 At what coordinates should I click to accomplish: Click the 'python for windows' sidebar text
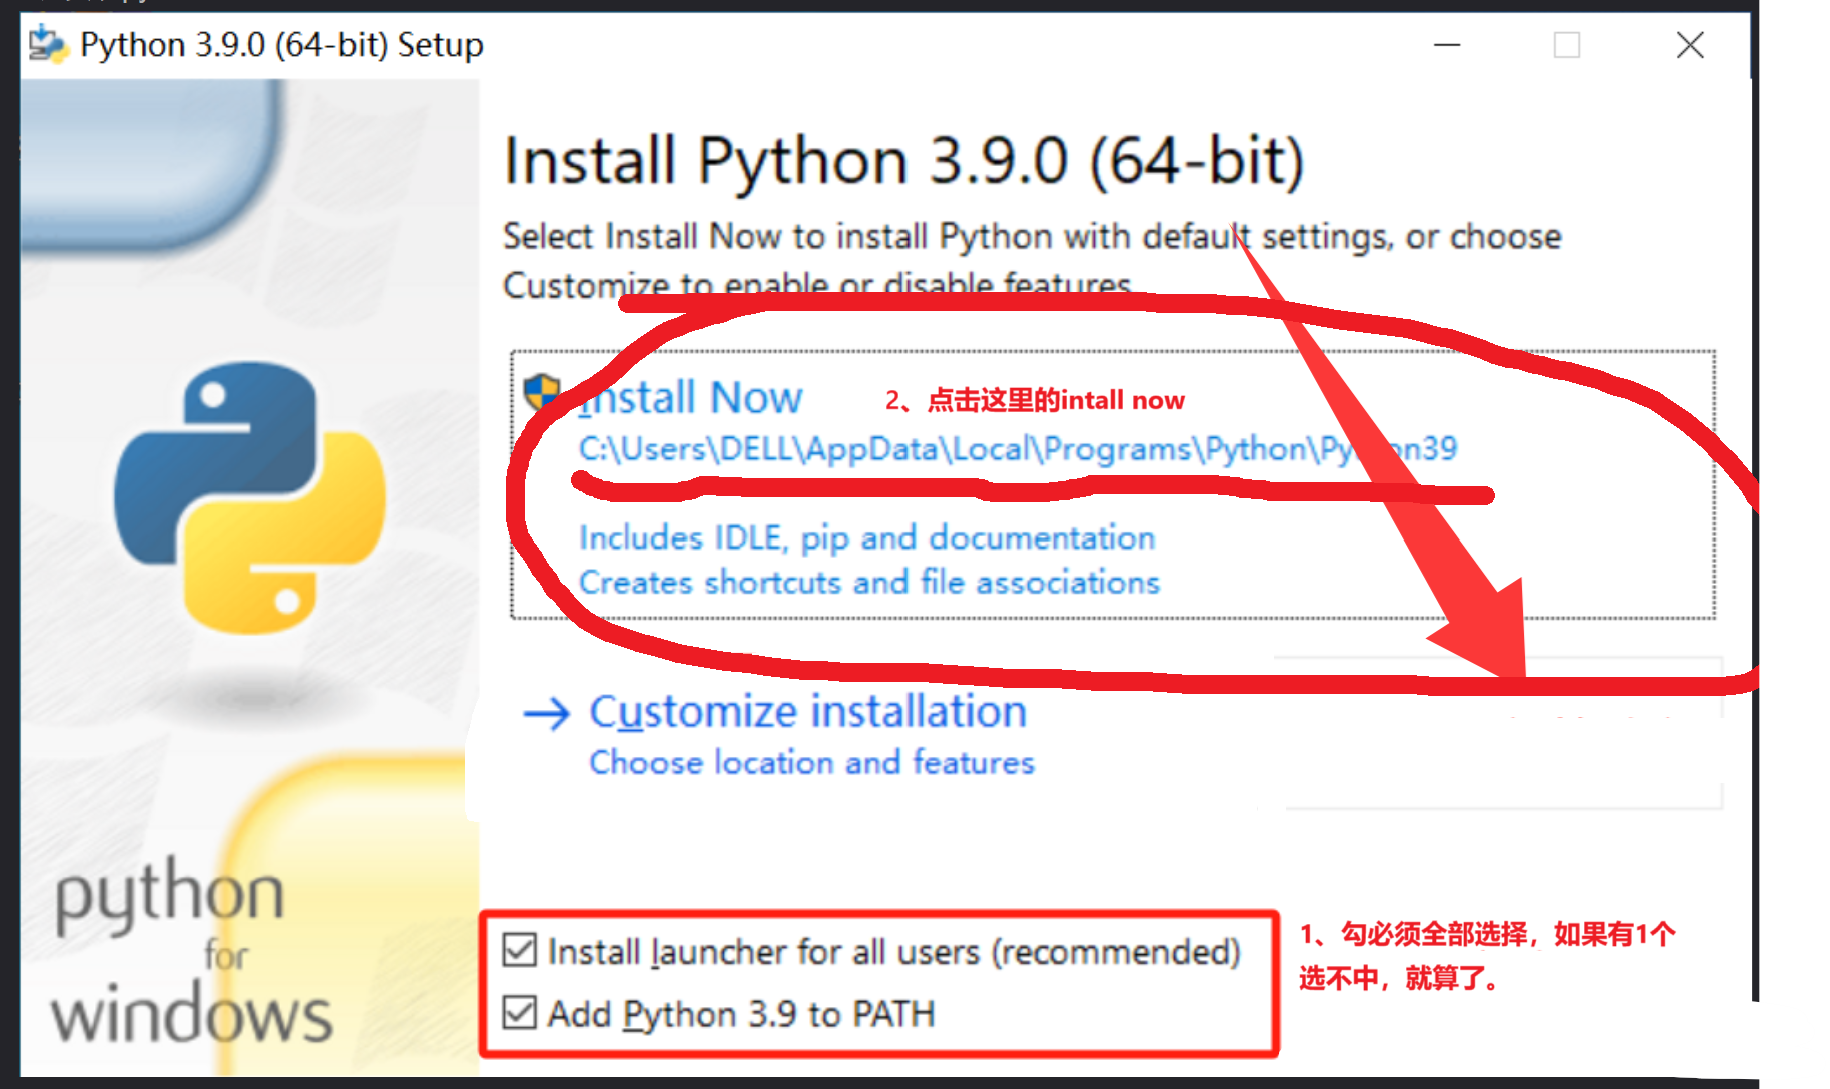(x=191, y=951)
